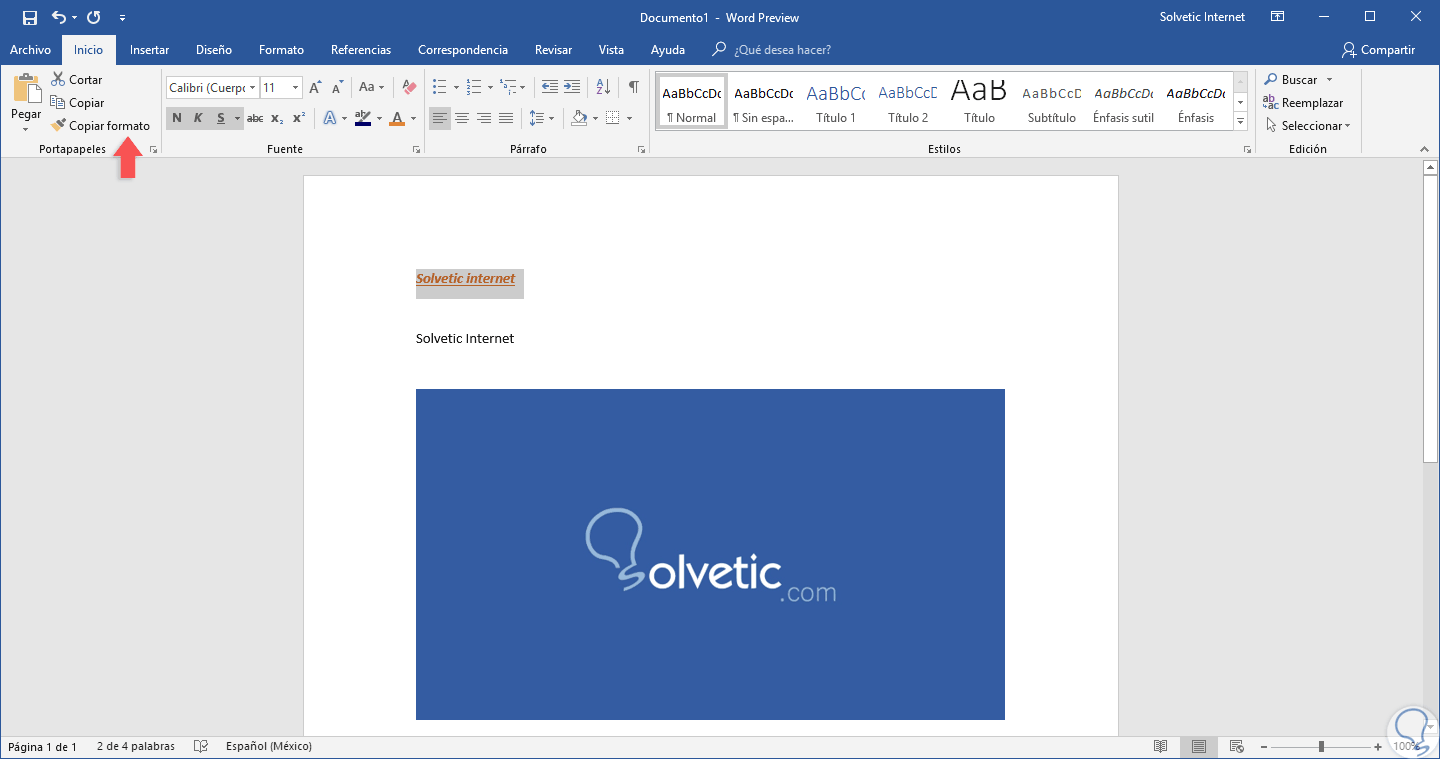The height and width of the screenshot is (759, 1440).
Task: Apply subscript to the selected text
Action: pos(277,118)
